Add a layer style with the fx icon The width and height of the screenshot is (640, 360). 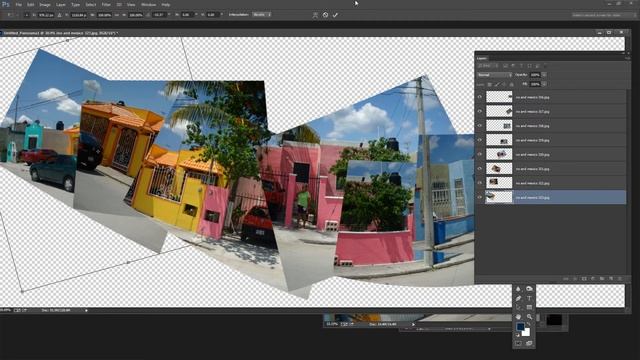(575, 278)
